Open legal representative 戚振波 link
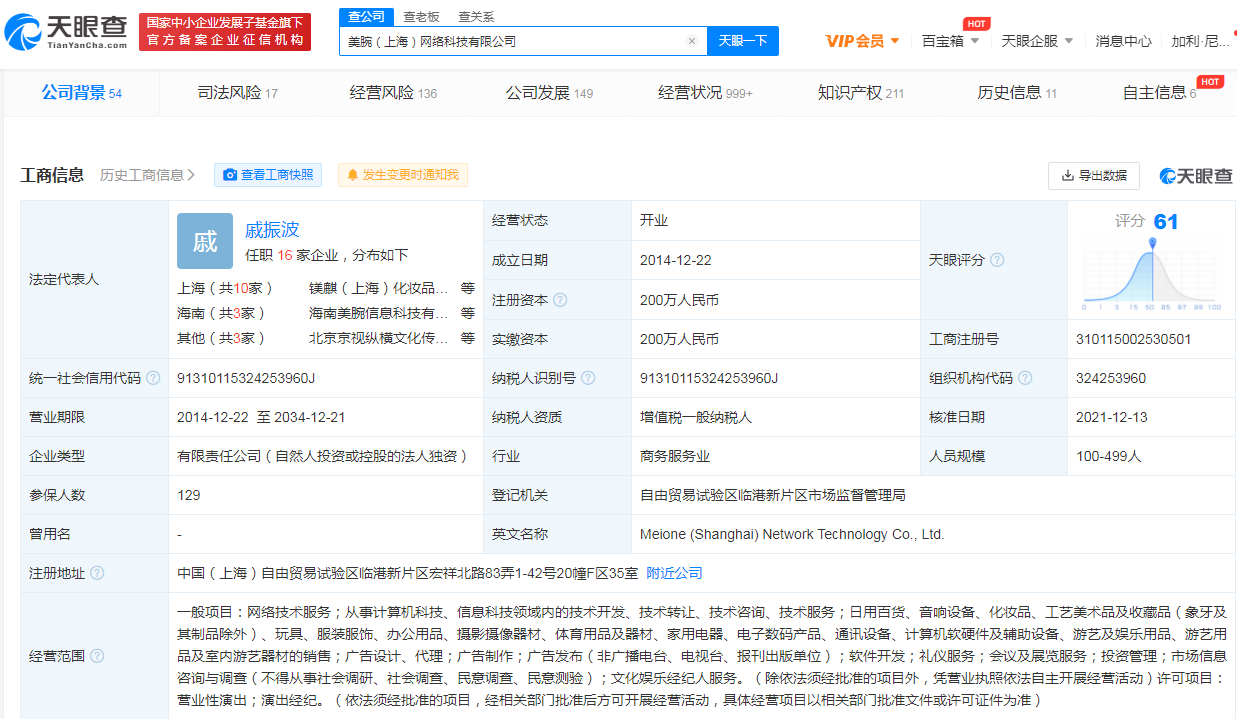The width and height of the screenshot is (1237, 719). click(x=272, y=230)
